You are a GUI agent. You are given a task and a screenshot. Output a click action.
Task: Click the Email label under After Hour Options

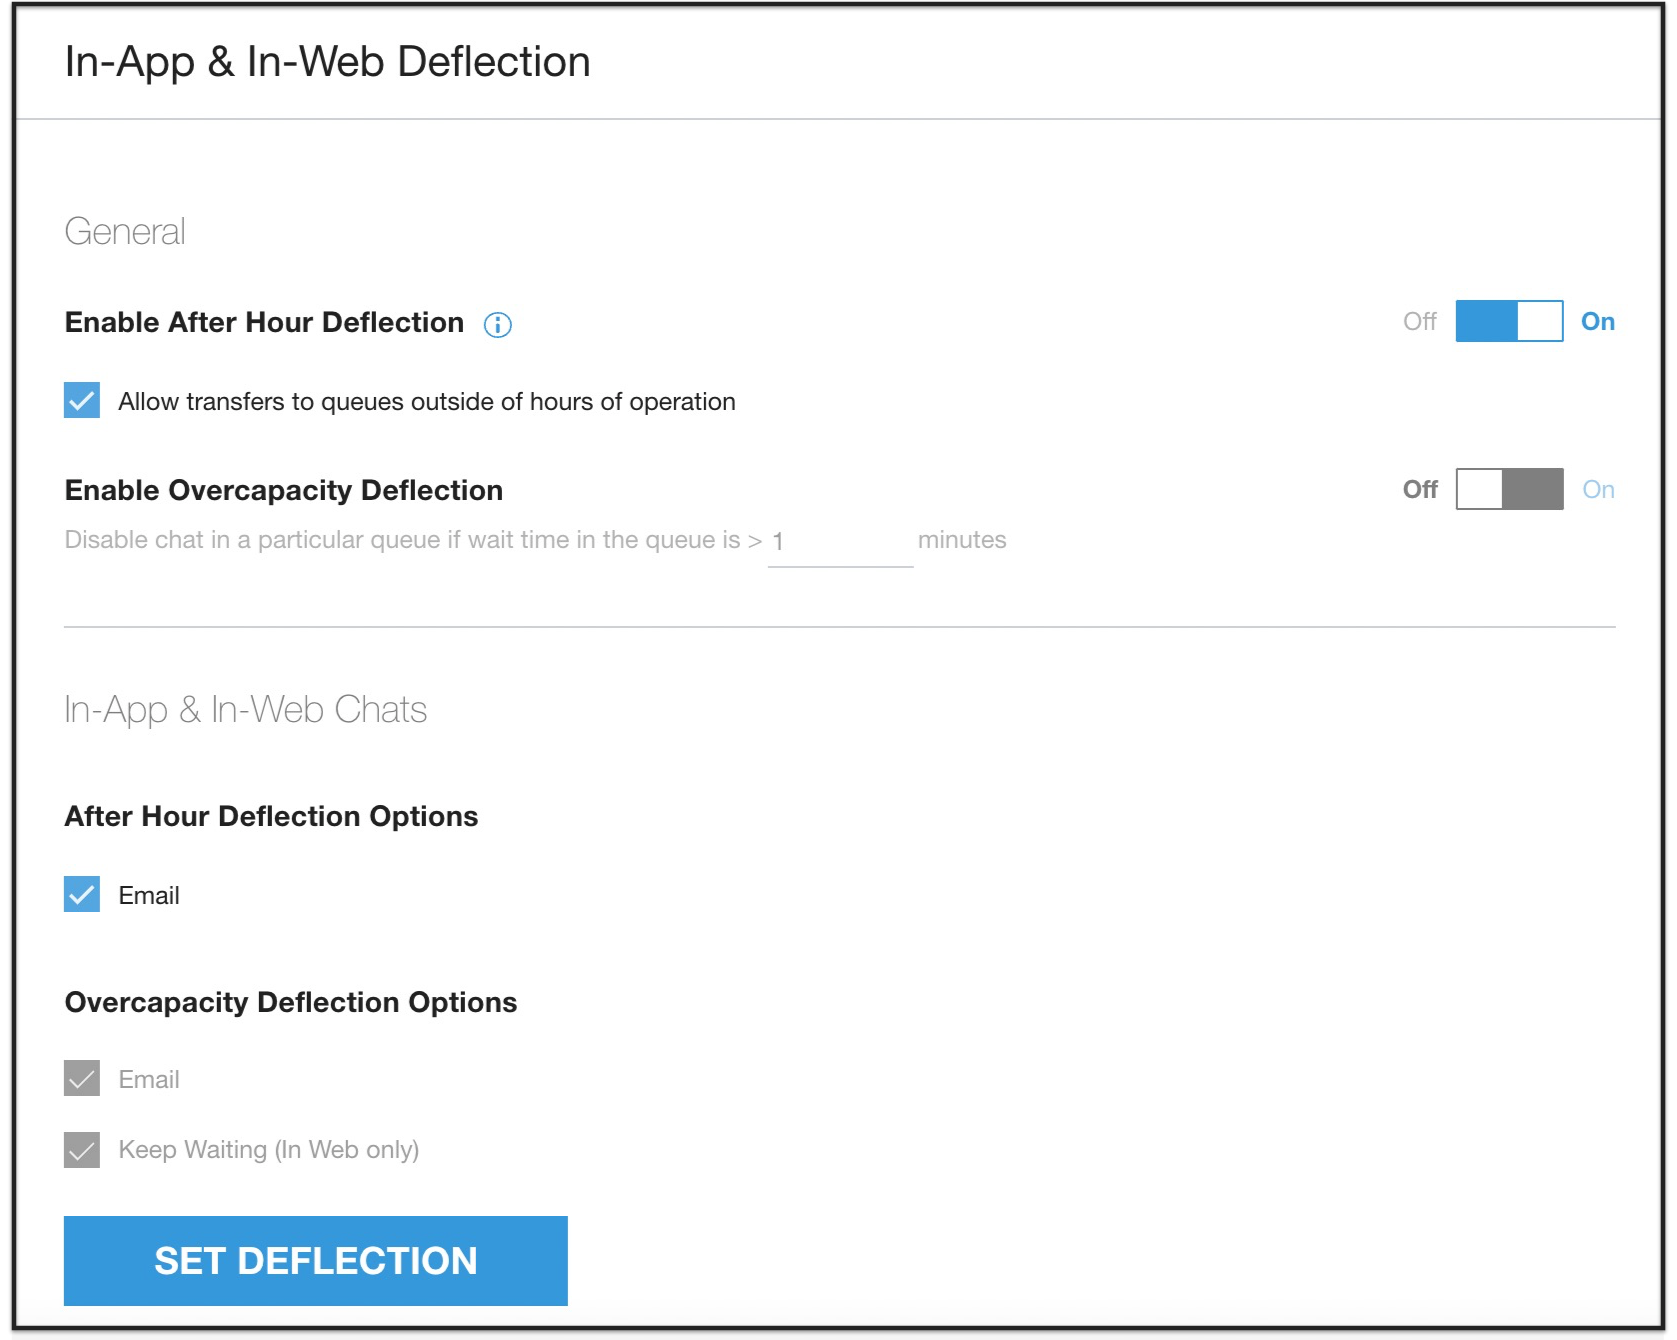click(x=149, y=895)
